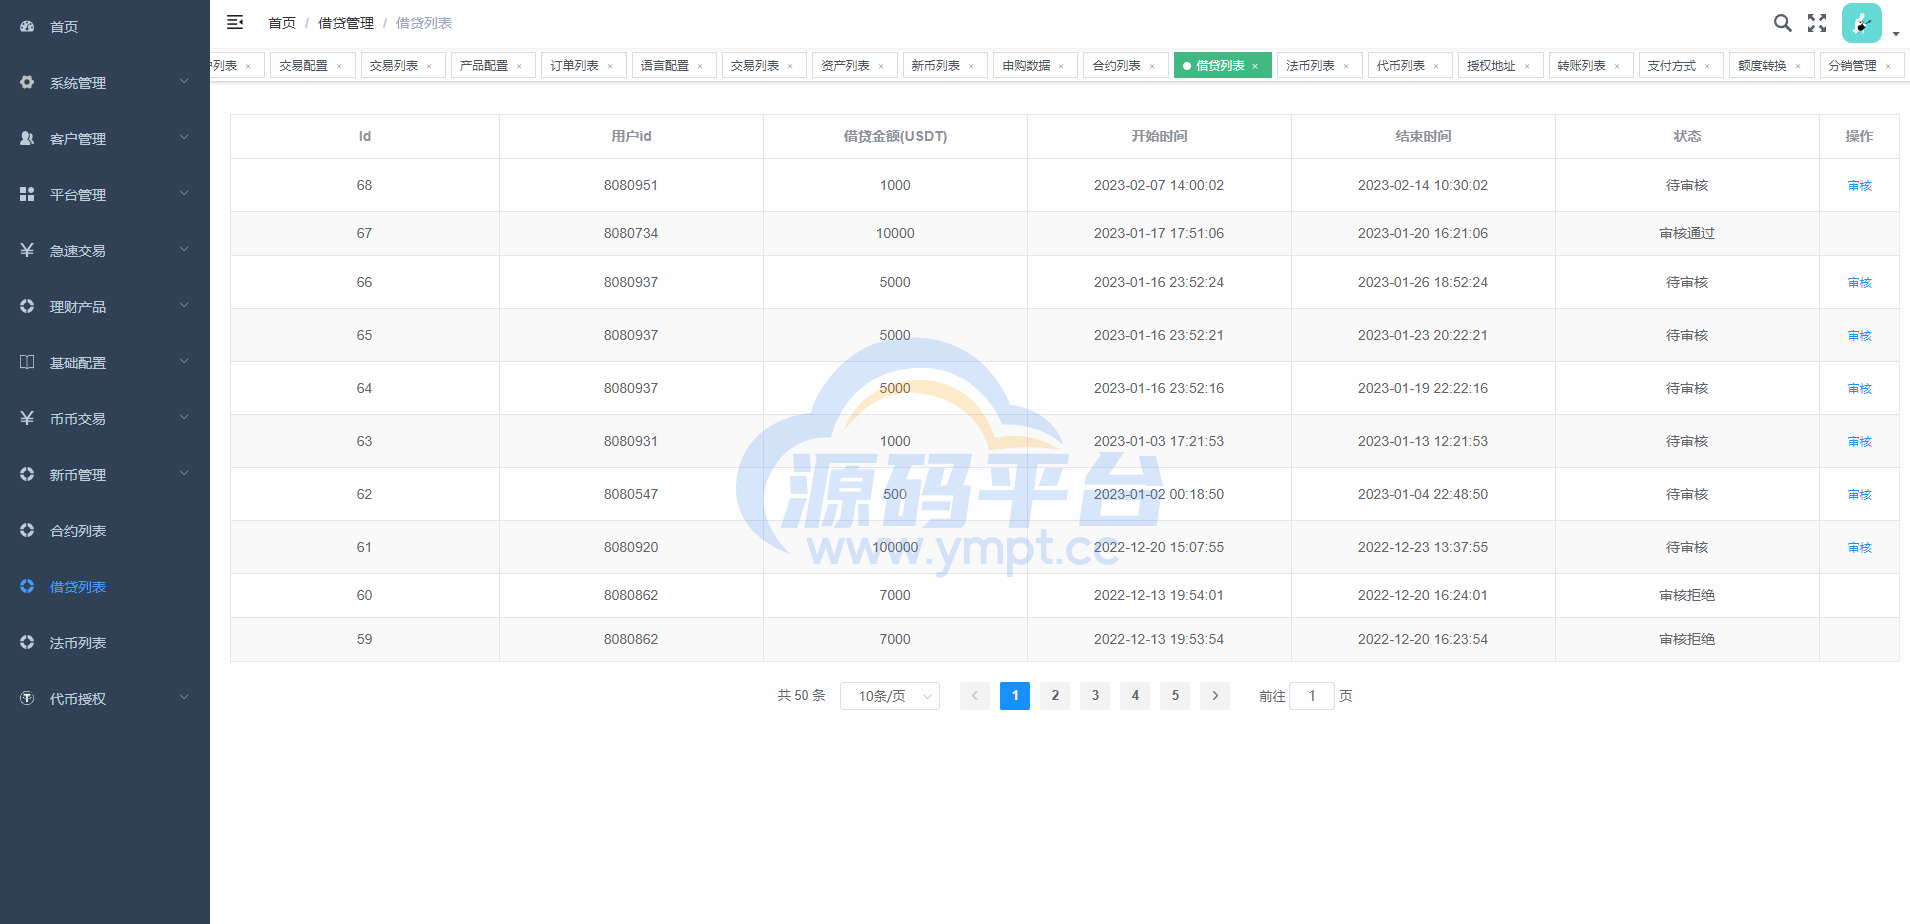Screen dimensions: 1910x924
Task: Click 平台管理 grid icon in sidebar
Action: coord(27,195)
